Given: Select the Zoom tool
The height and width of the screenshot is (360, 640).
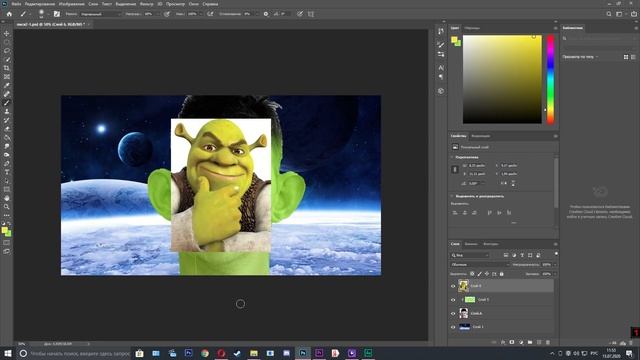Looking at the screenshot, I should 7,207.
